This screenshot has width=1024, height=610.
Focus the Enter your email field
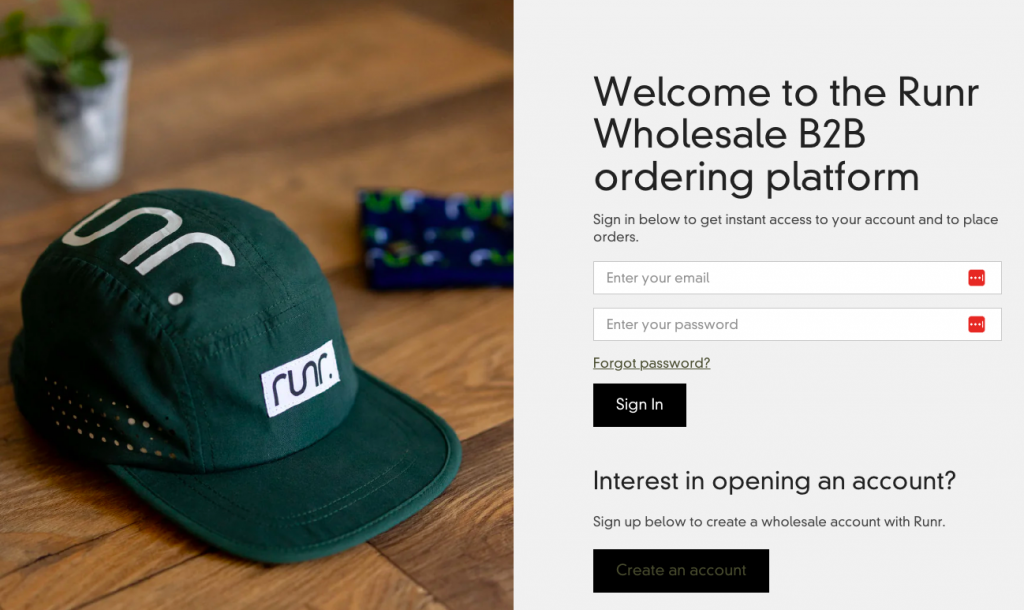tap(797, 278)
